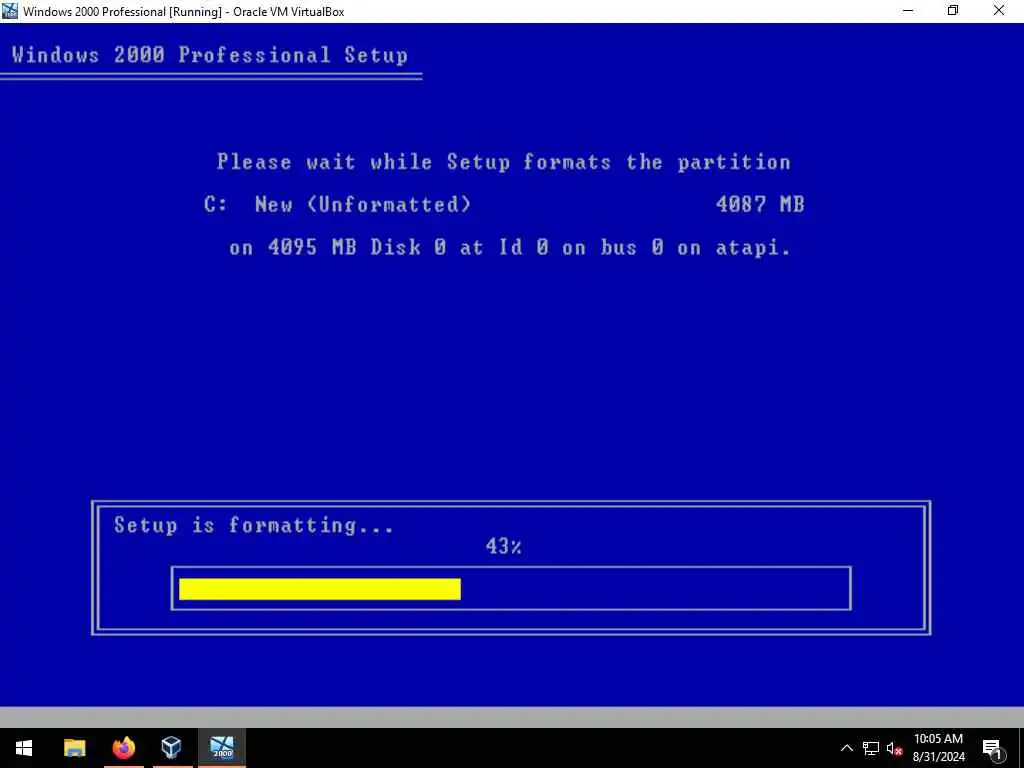Open the Windows Start menu
This screenshot has height=768, width=1024.
coord(24,748)
